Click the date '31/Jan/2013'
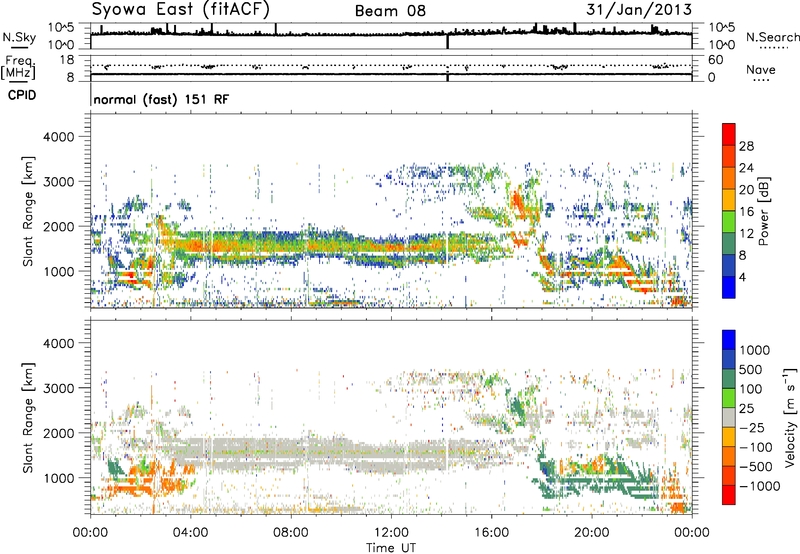Screen dimensions: 800x554 pyautogui.click(x=639, y=10)
